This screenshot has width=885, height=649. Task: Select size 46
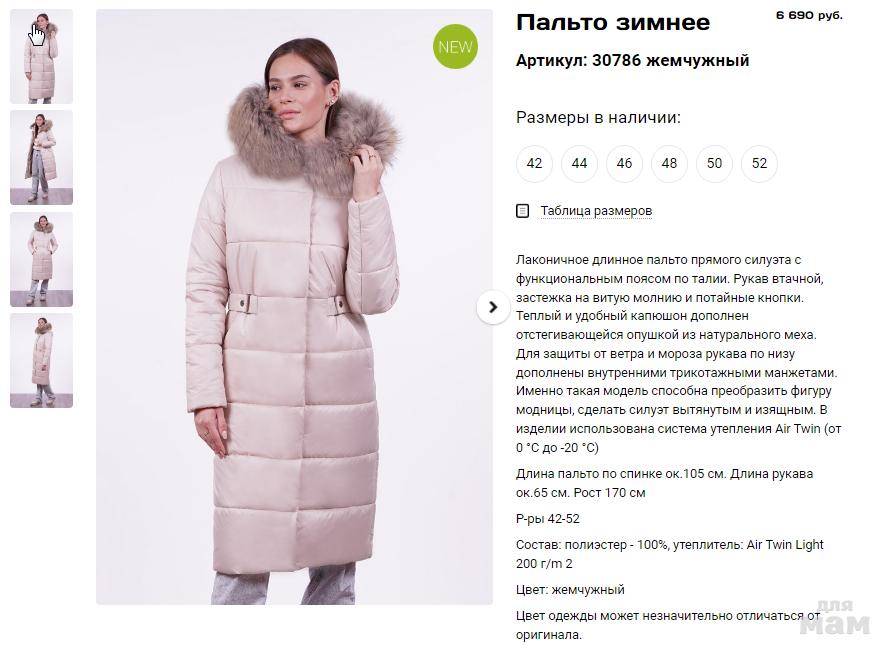(624, 164)
